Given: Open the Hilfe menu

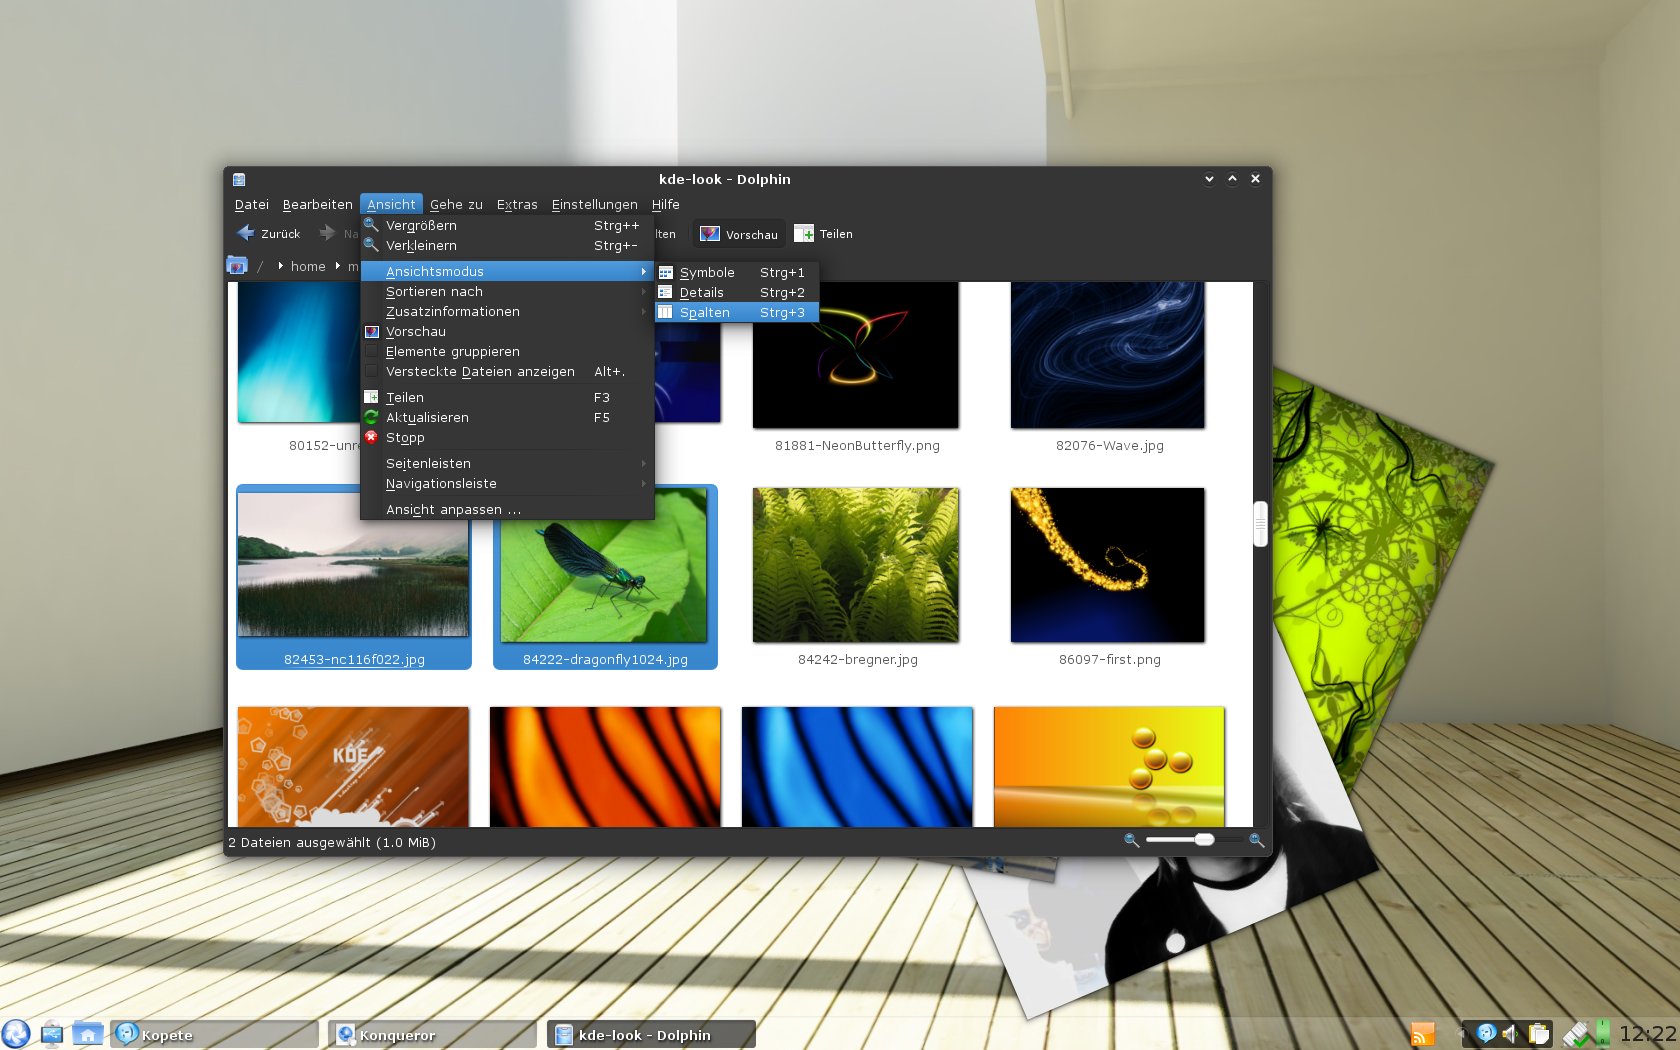Looking at the screenshot, I should coord(665,204).
